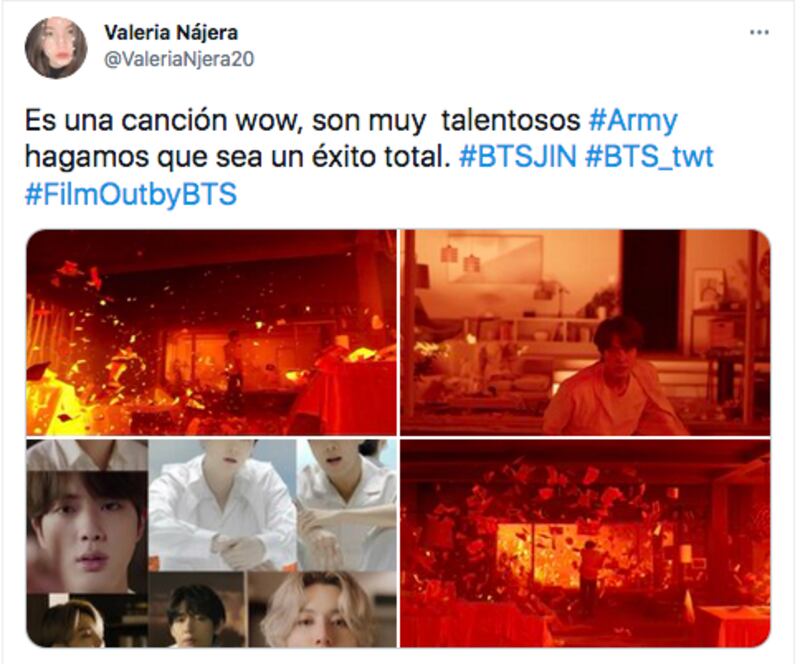800x664 pixels.
Task: Open the @ValeriaNjera20 handle
Action: coord(179,59)
